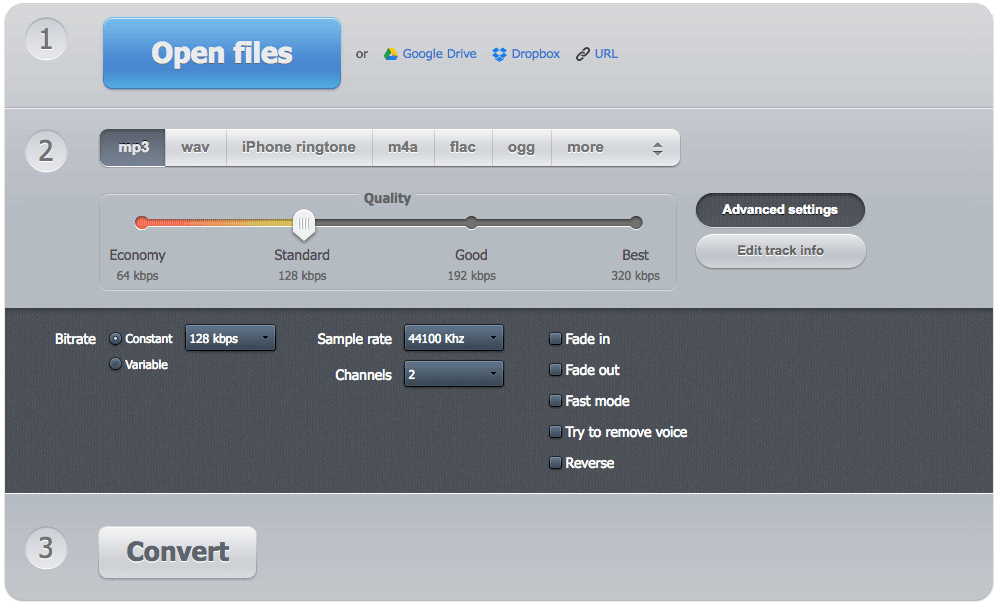
Task: Open the 128 kbps bitrate dropdown
Action: coord(230,338)
